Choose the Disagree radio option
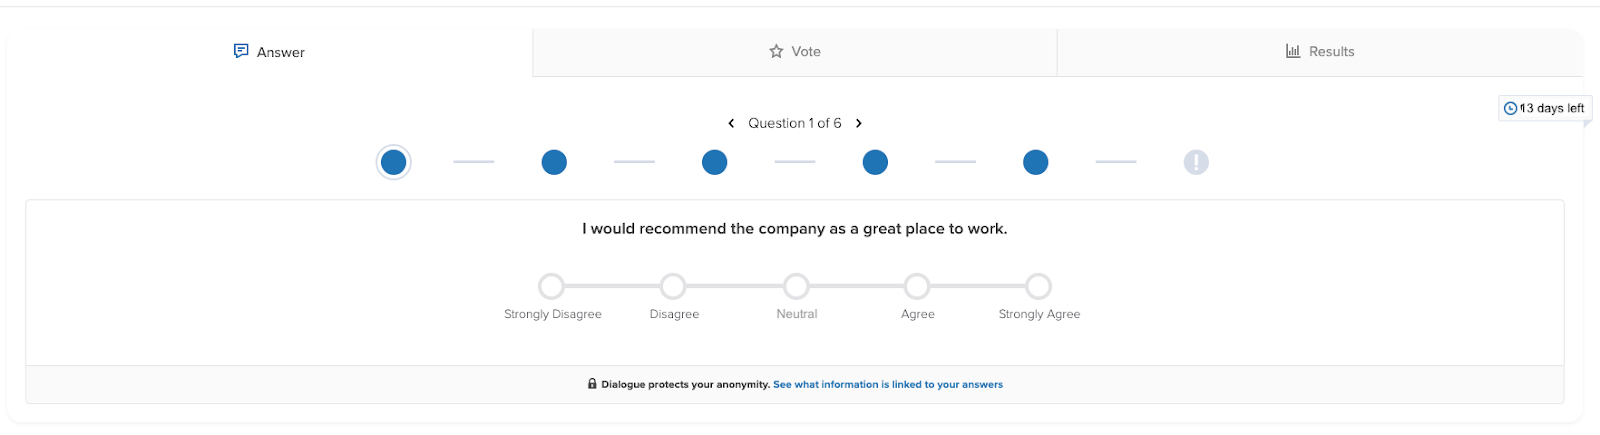Image resolution: width=1600 pixels, height=435 pixels. click(x=673, y=287)
